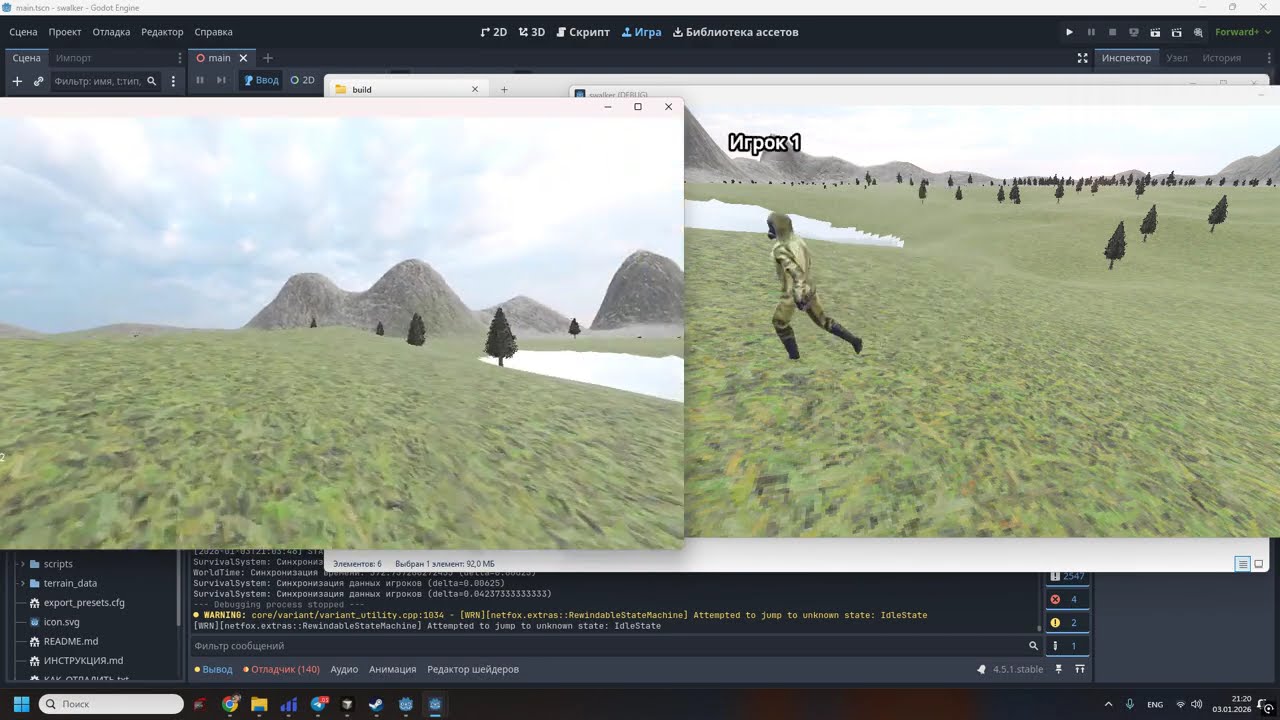Viewport: 1280px width, 720px height.
Task: Toggle standard messages filter showing 2547
Action: click(x=1066, y=576)
